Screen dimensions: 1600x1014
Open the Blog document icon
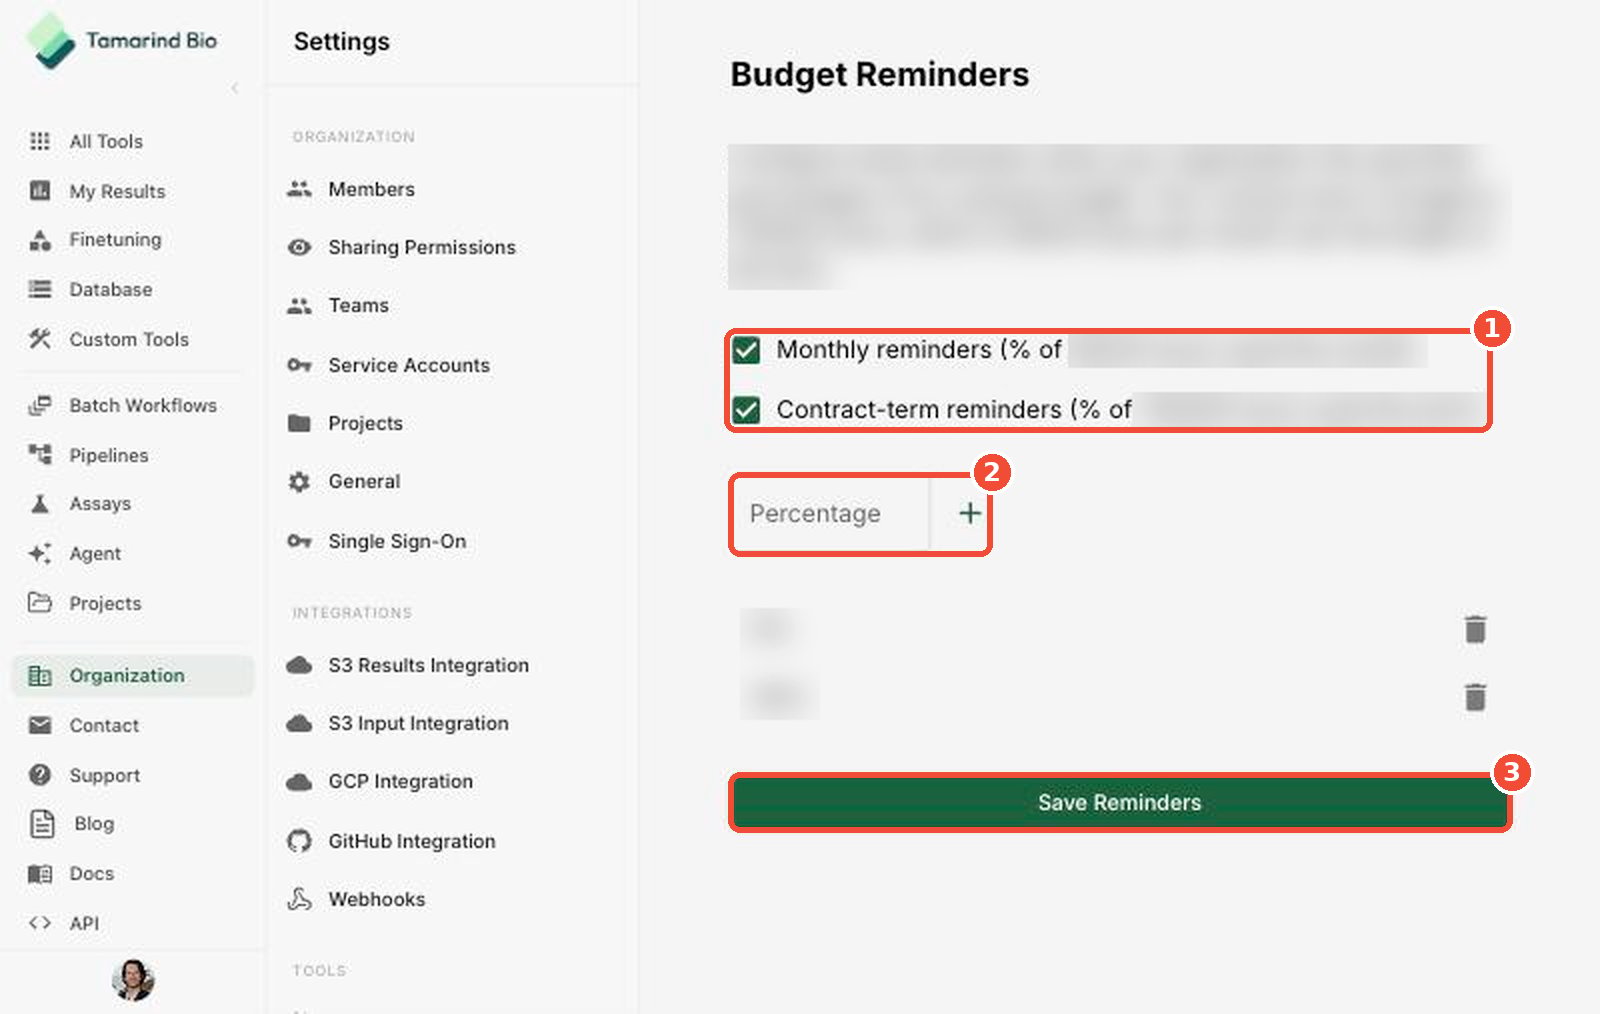pos(42,823)
